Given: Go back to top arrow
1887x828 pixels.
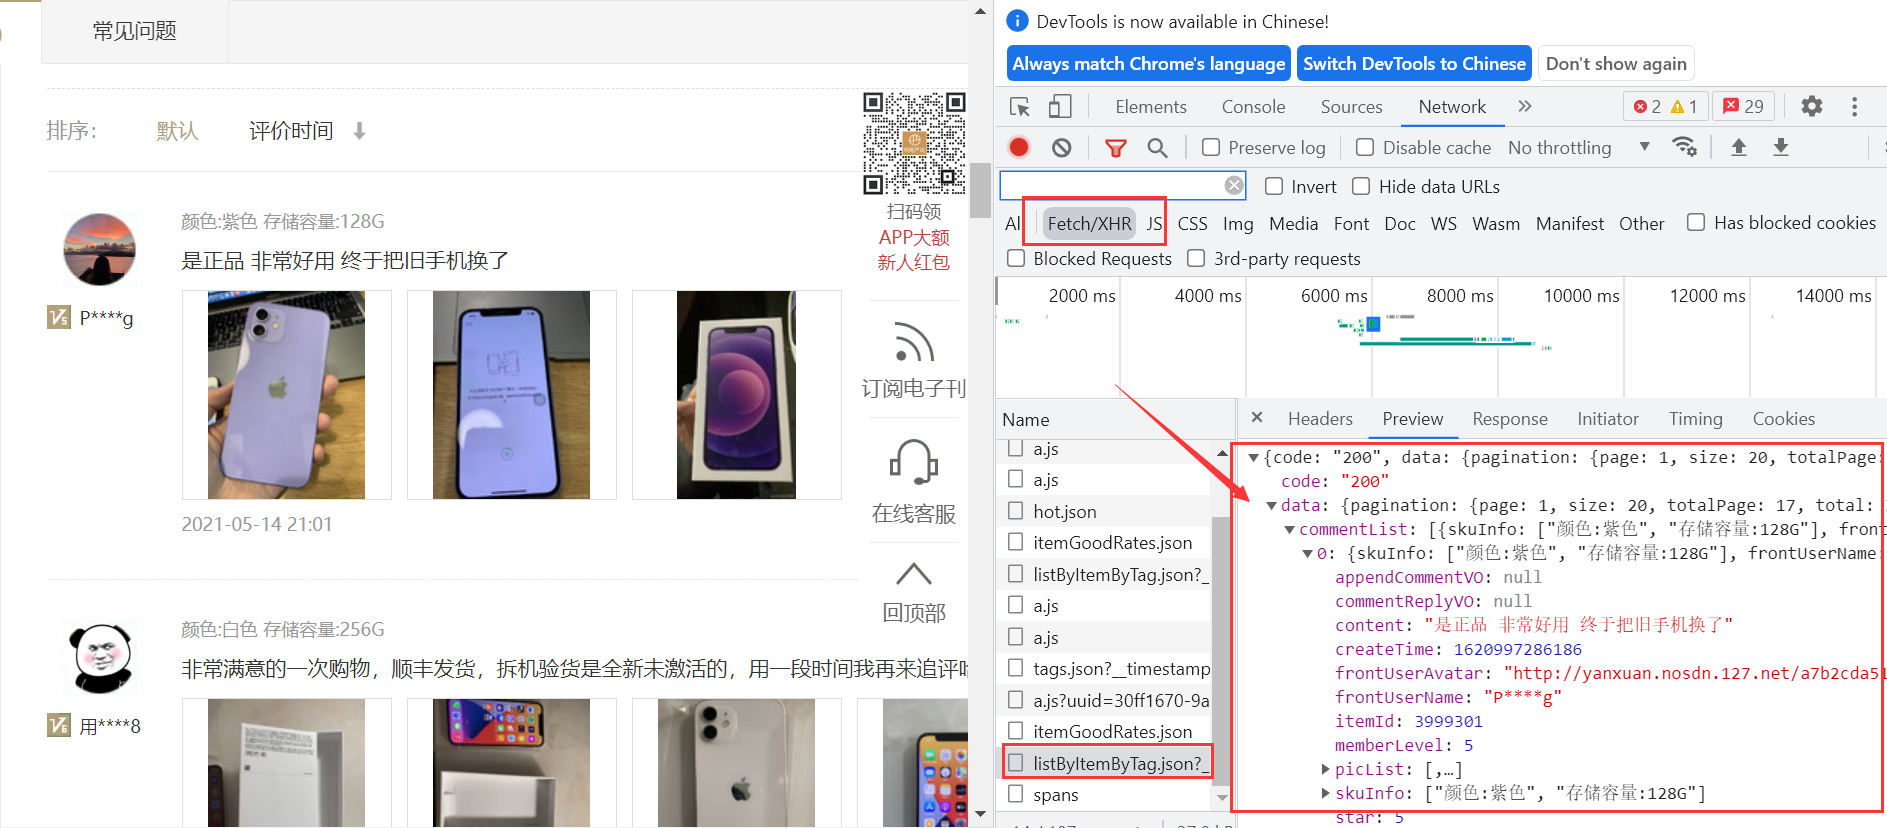Looking at the screenshot, I should coord(914,574).
